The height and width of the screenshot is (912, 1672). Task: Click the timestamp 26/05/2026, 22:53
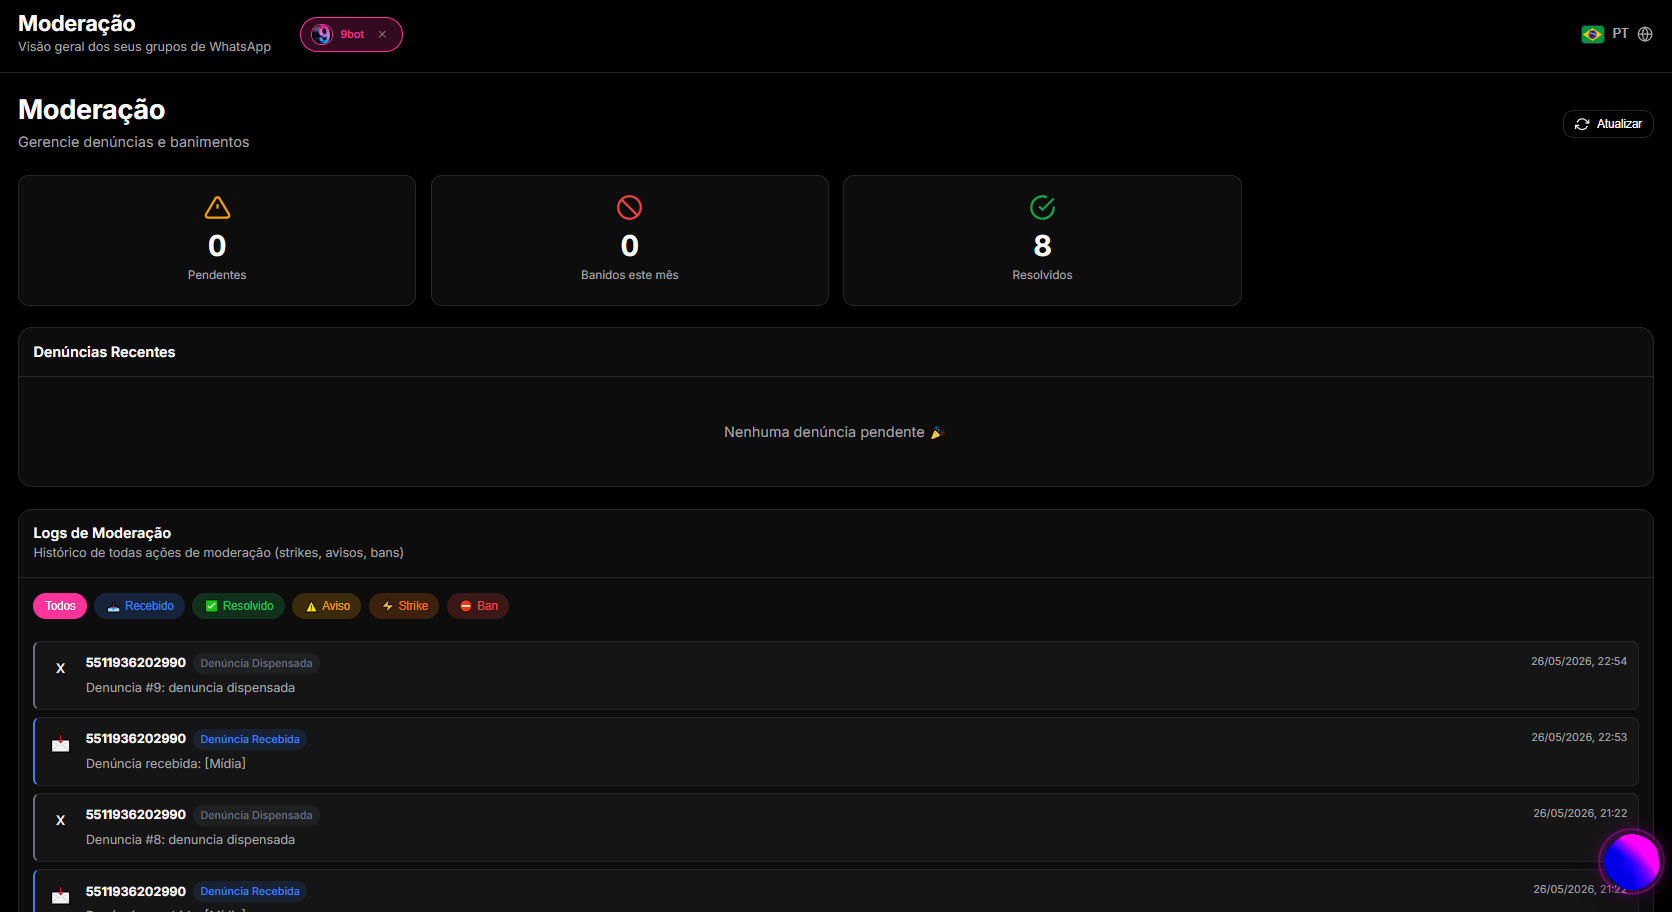point(1579,737)
